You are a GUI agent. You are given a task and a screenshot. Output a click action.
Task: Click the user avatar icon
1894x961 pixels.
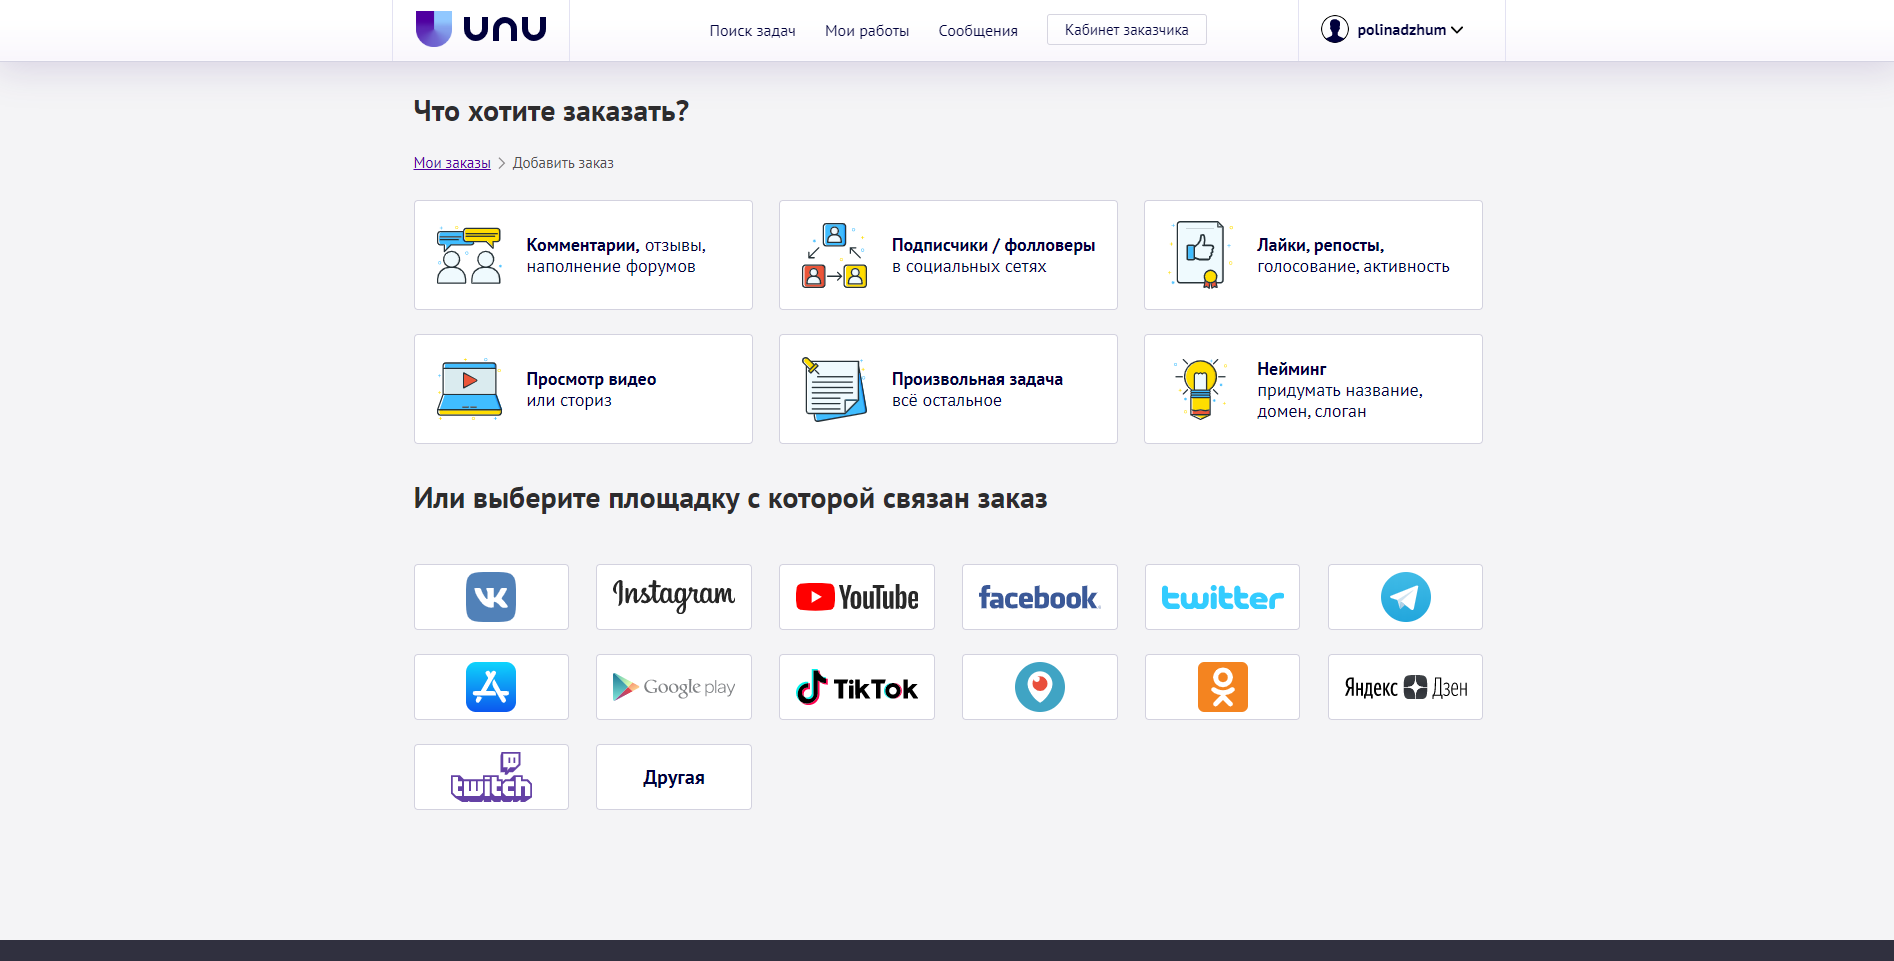pyautogui.click(x=1334, y=29)
